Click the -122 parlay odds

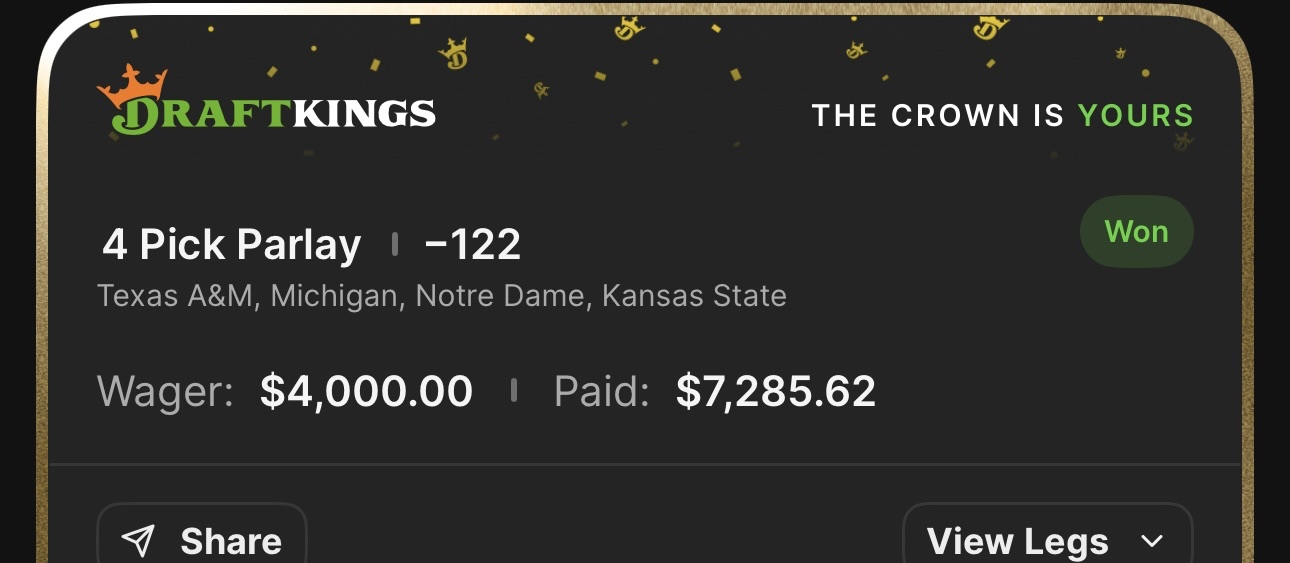tap(472, 245)
